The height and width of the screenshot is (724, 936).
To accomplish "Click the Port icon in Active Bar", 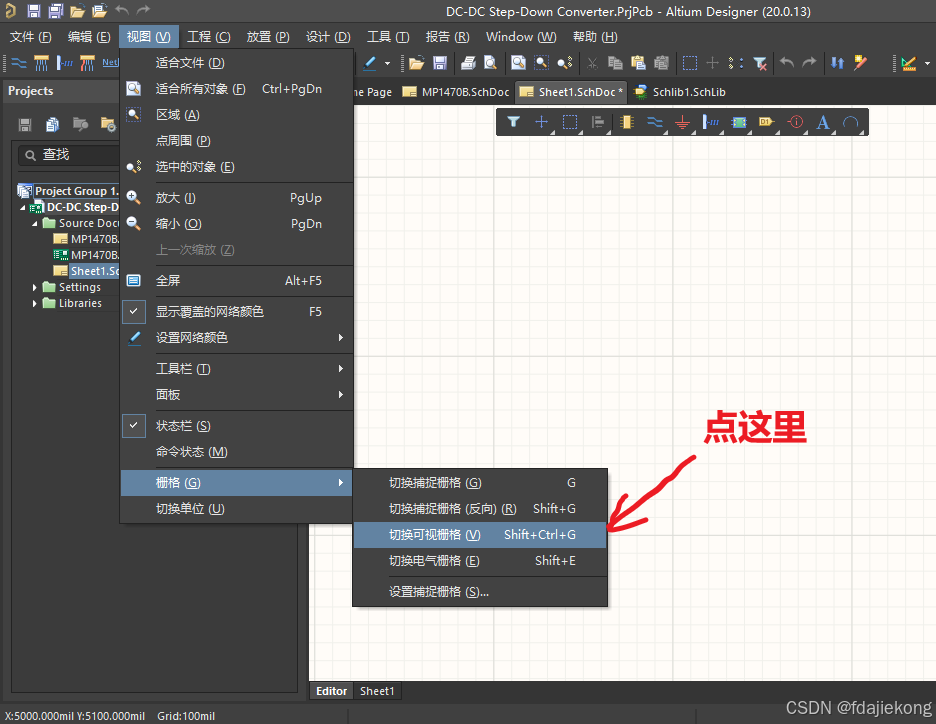I will coord(767,122).
